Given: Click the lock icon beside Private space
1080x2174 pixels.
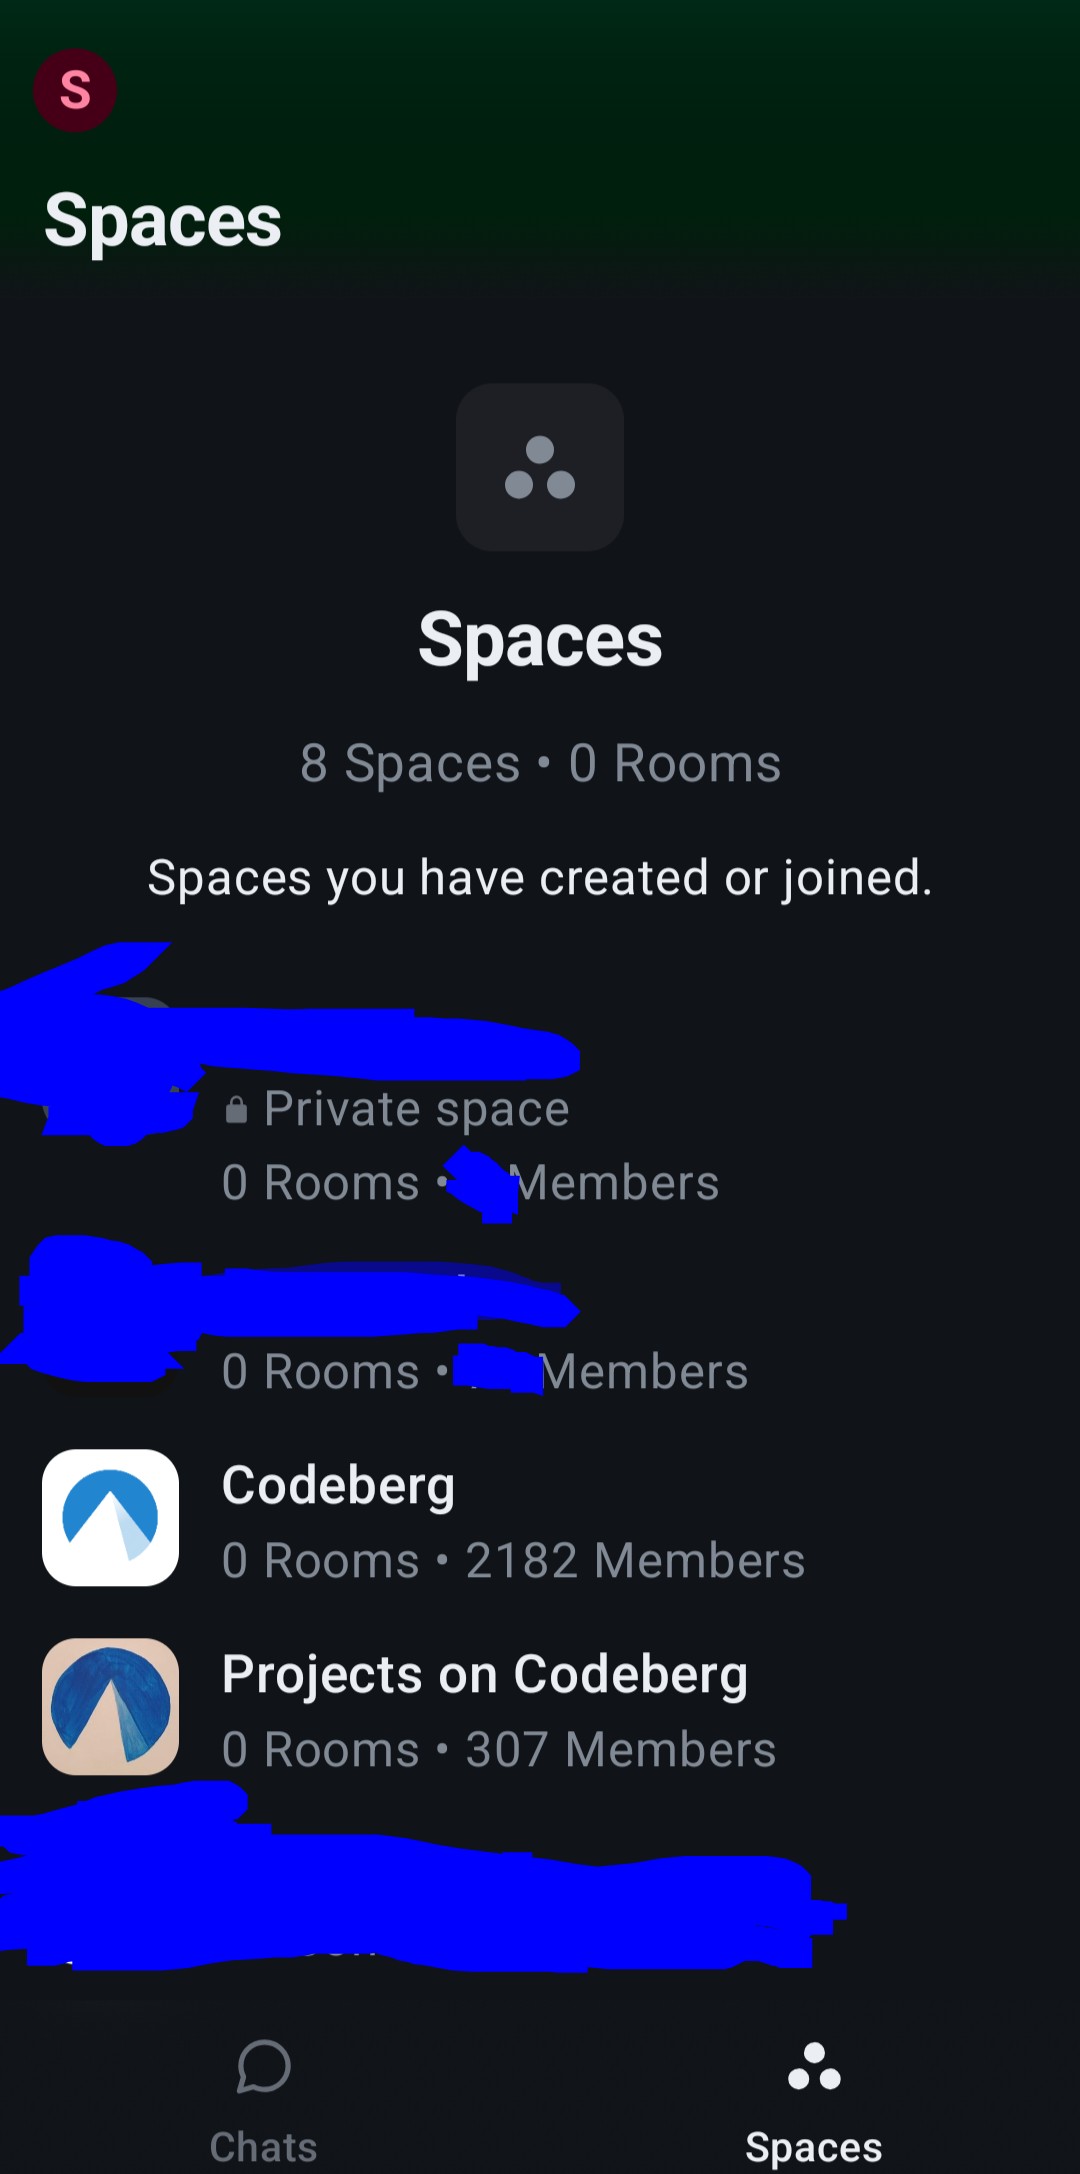Looking at the screenshot, I should (236, 1110).
